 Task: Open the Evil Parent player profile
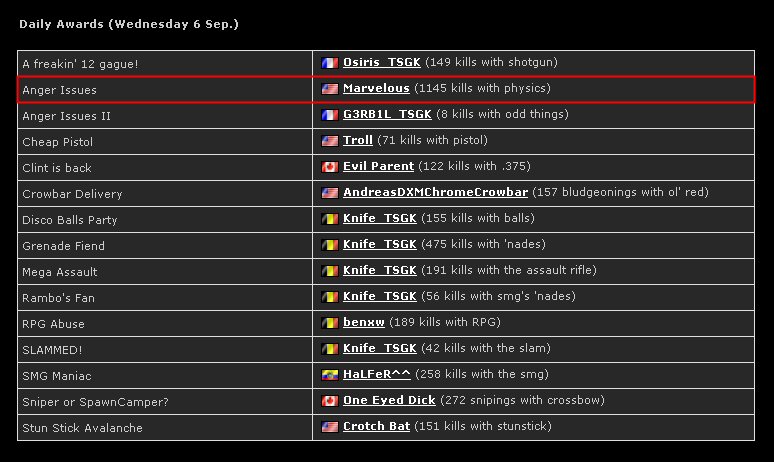click(378, 166)
